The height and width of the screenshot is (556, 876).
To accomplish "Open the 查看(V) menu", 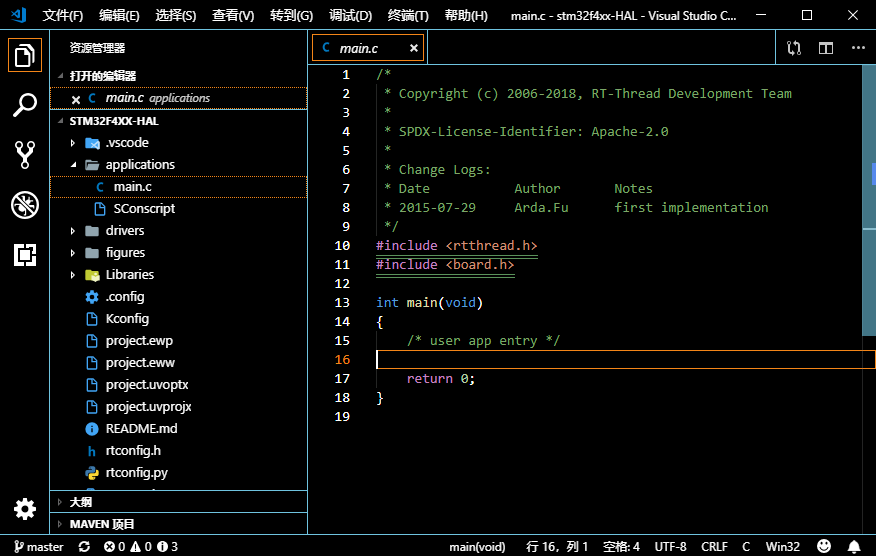I will coord(233,16).
